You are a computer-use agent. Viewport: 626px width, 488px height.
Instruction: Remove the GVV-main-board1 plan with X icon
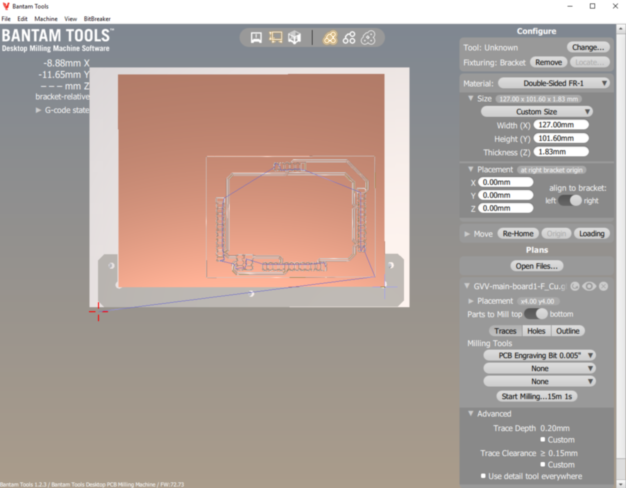point(604,286)
